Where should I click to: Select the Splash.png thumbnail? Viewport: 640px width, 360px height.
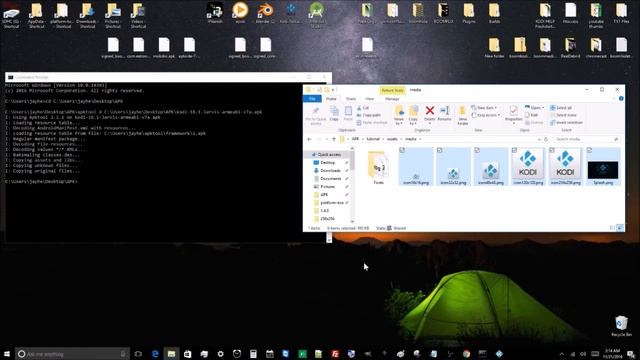click(603, 170)
